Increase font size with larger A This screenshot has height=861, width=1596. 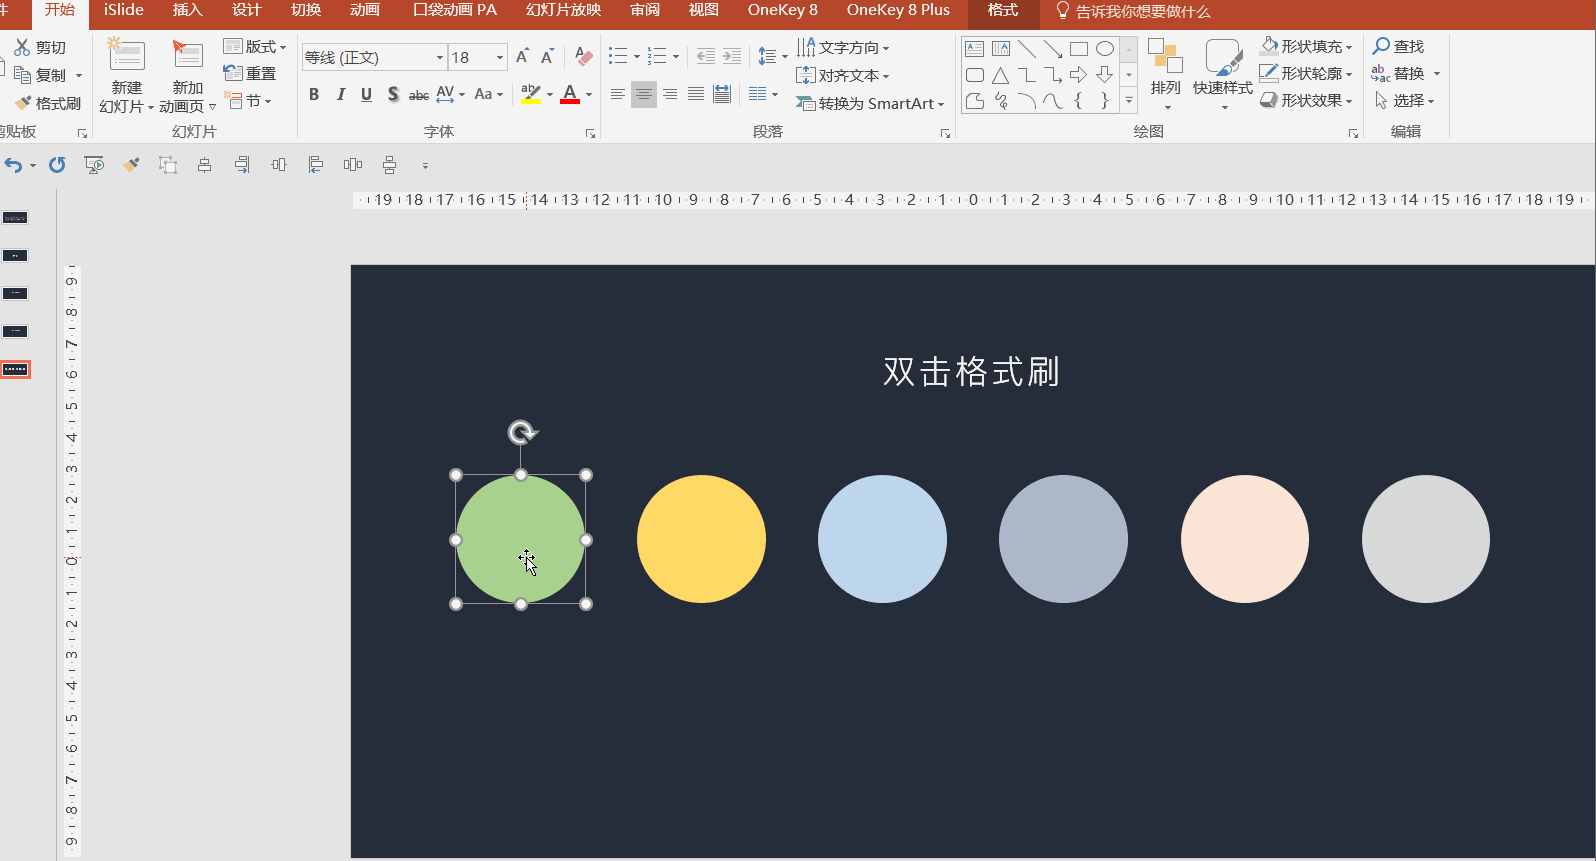point(522,57)
